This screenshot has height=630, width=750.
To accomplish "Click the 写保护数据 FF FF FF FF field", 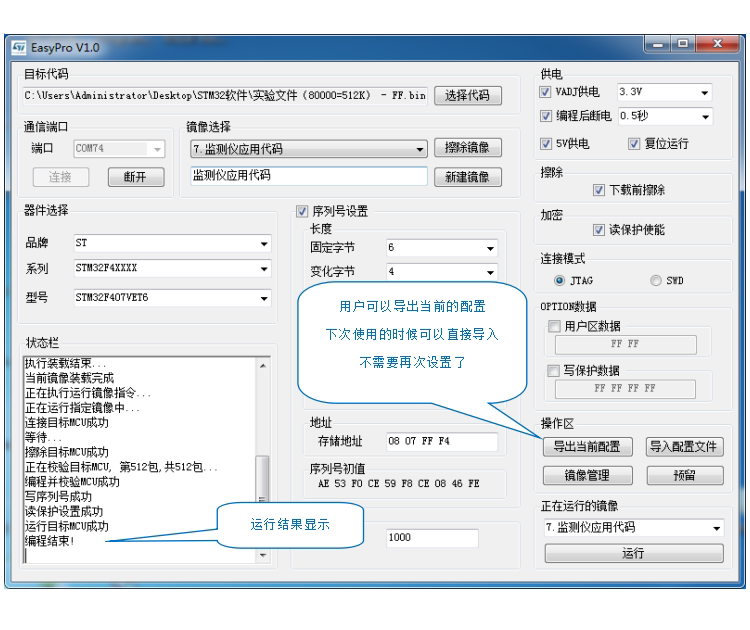I will point(625,388).
